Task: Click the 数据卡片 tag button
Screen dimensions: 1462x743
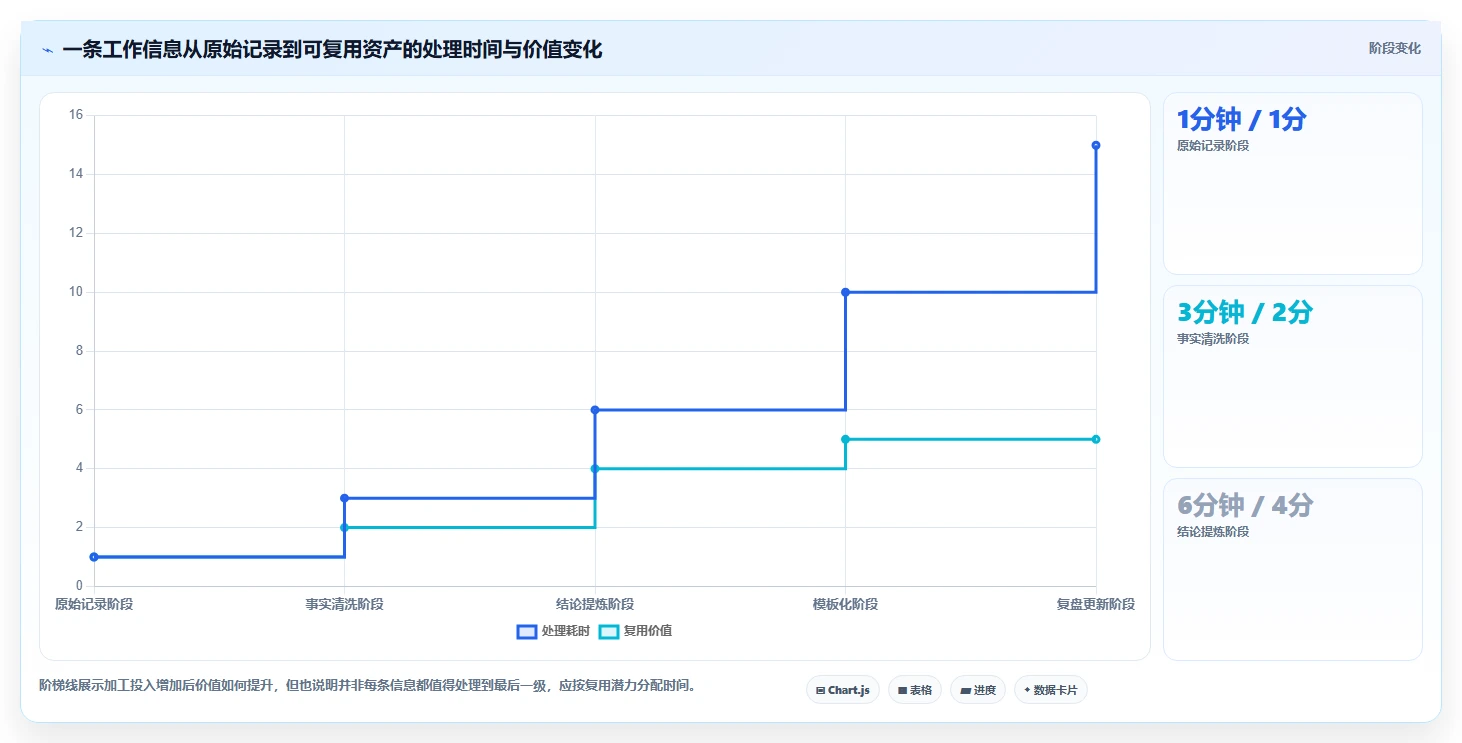Action: 1051,690
